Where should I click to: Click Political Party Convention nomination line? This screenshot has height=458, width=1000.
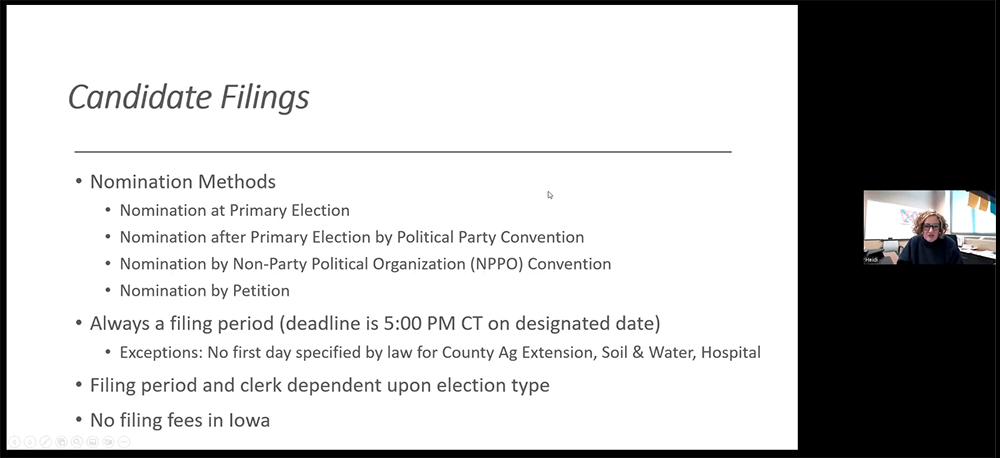[352, 237]
